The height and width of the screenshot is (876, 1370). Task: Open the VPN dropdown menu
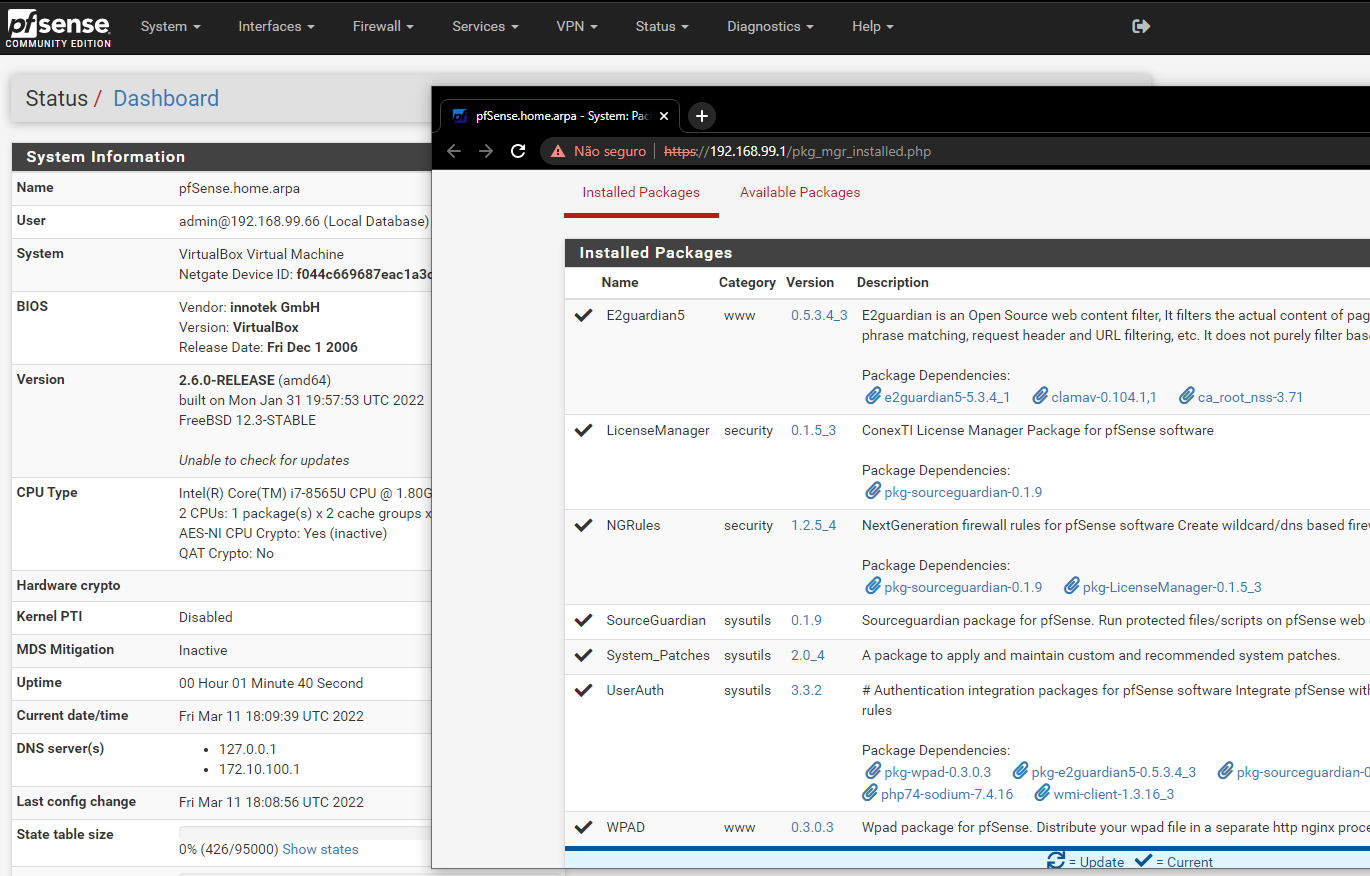577,26
